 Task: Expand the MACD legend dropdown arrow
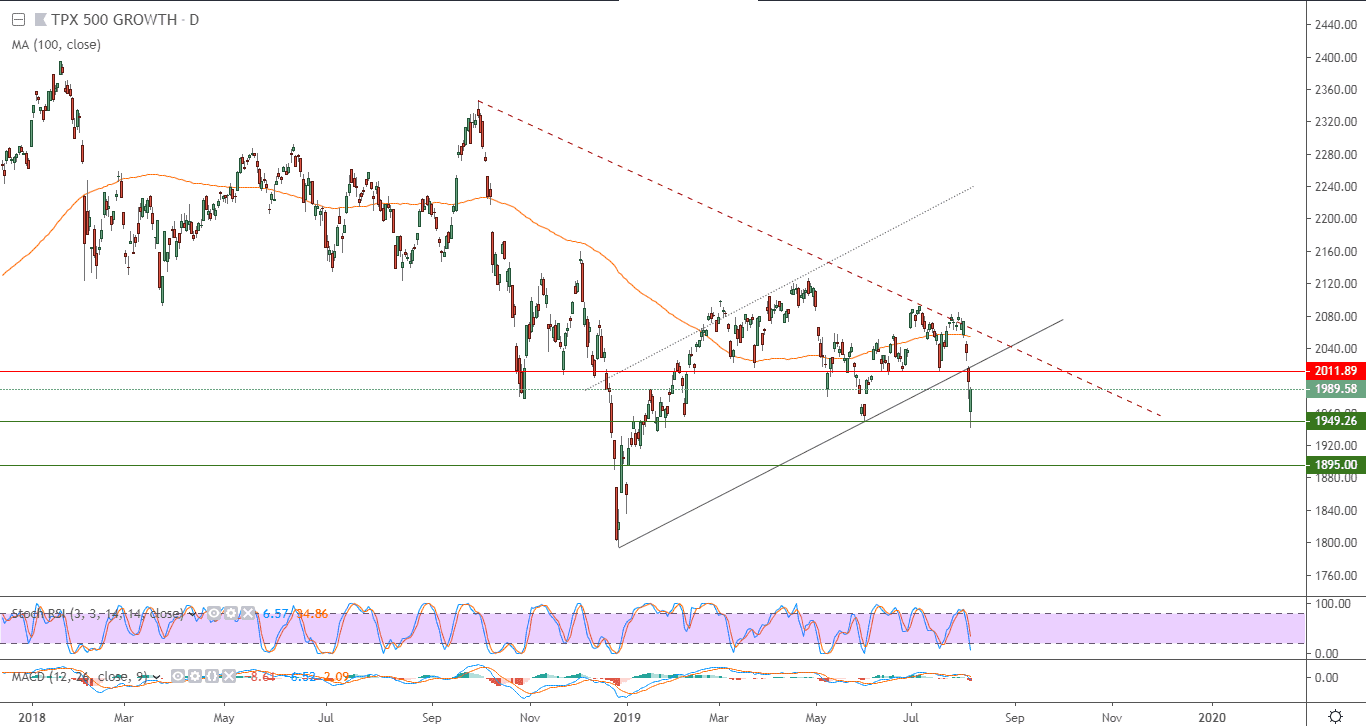(x=158, y=677)
